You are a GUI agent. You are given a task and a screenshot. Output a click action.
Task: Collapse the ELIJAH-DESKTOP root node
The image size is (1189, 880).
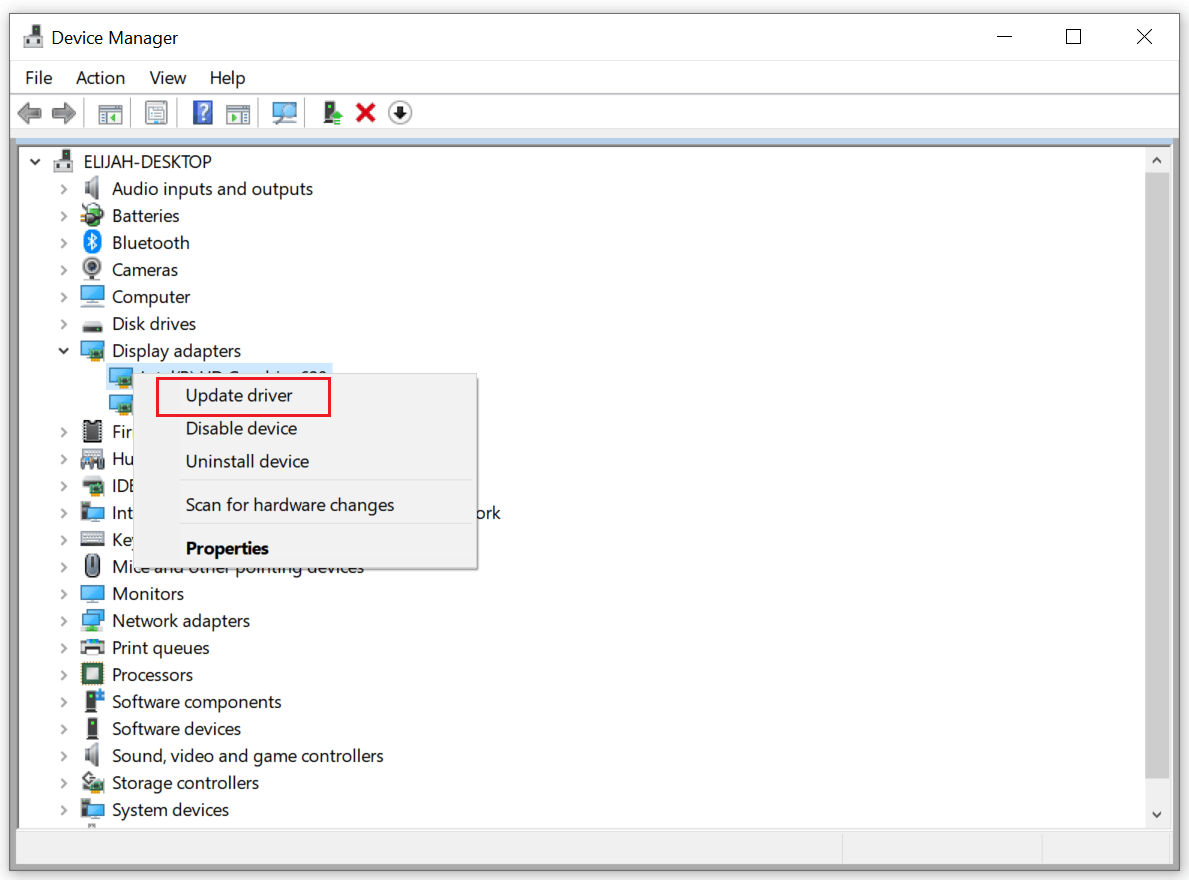(36, 162)
